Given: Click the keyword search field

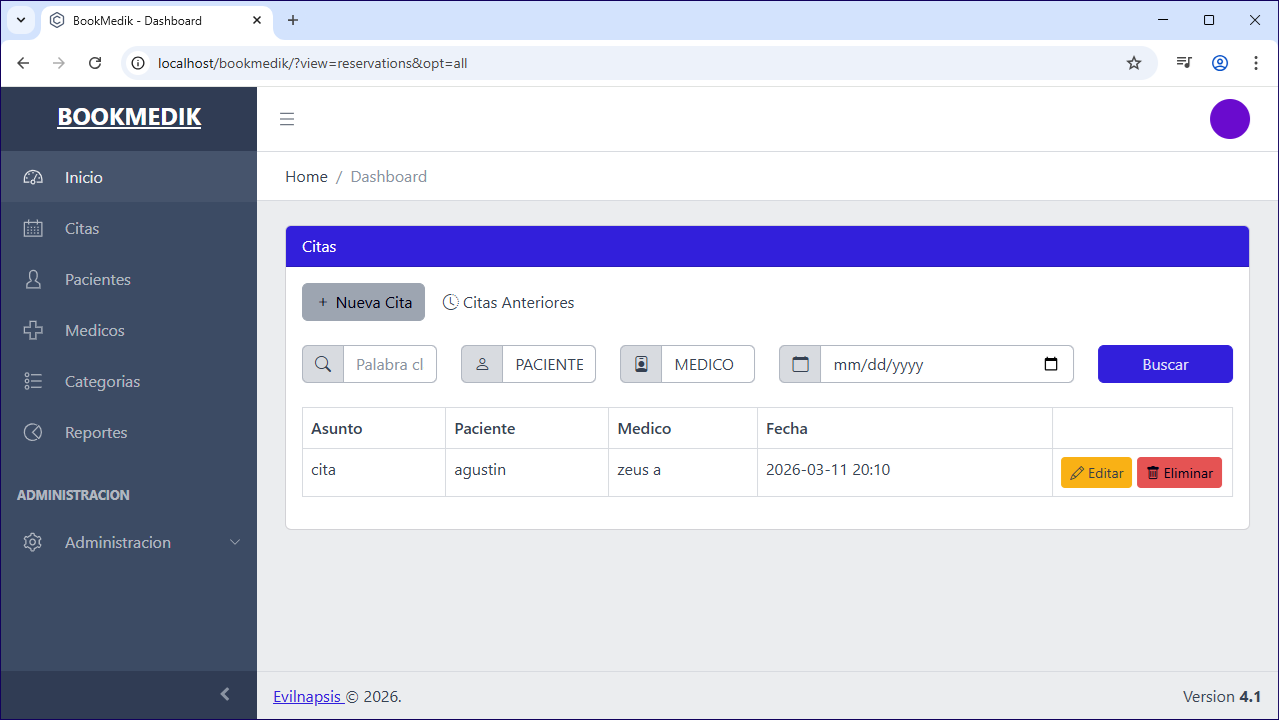Looking at the screenshot, I should click(x=390, y=364).
